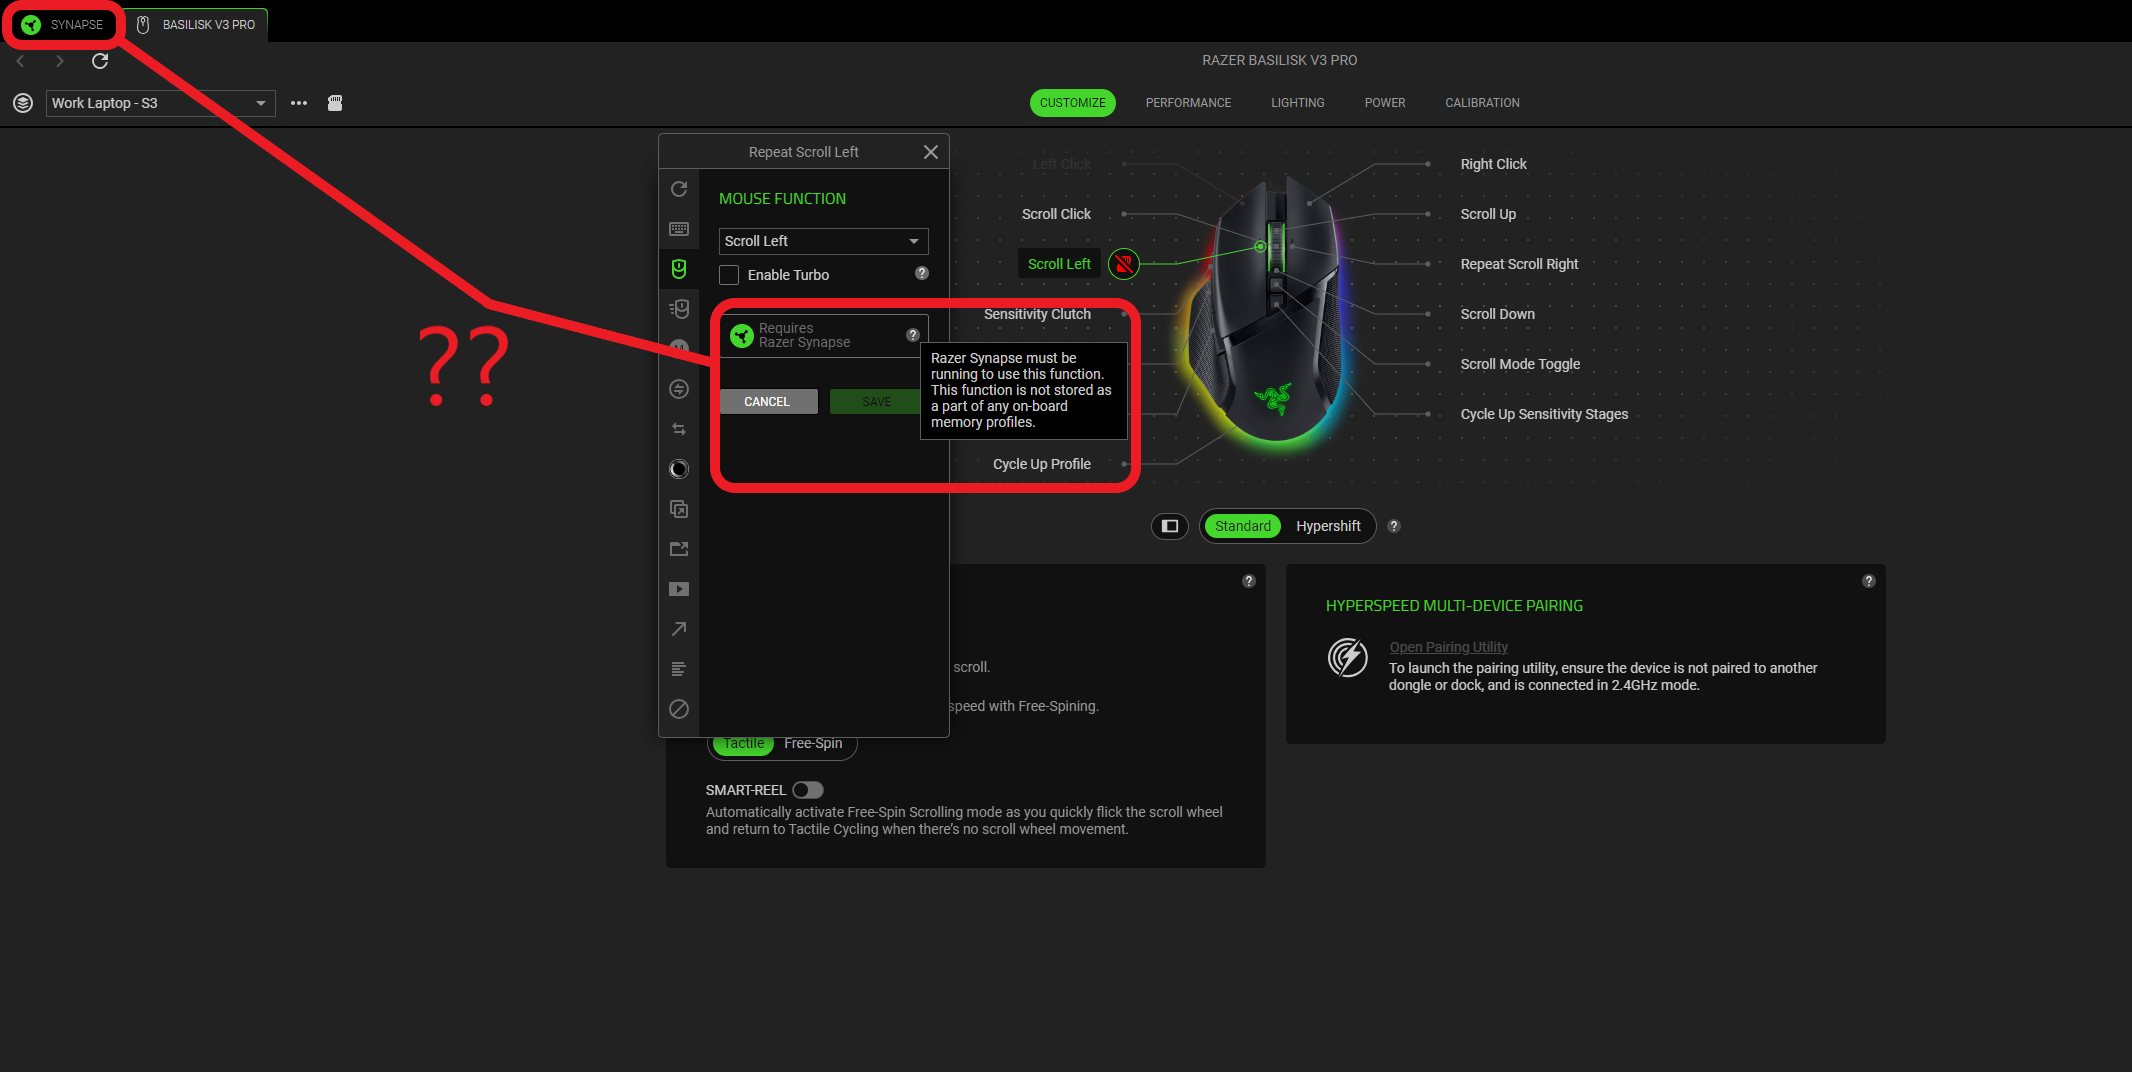Viewport: 2132px width, 1072px height.
Task: Click the lightning Hyperspeed pairing icon
Action: (x=1348, y=658)
